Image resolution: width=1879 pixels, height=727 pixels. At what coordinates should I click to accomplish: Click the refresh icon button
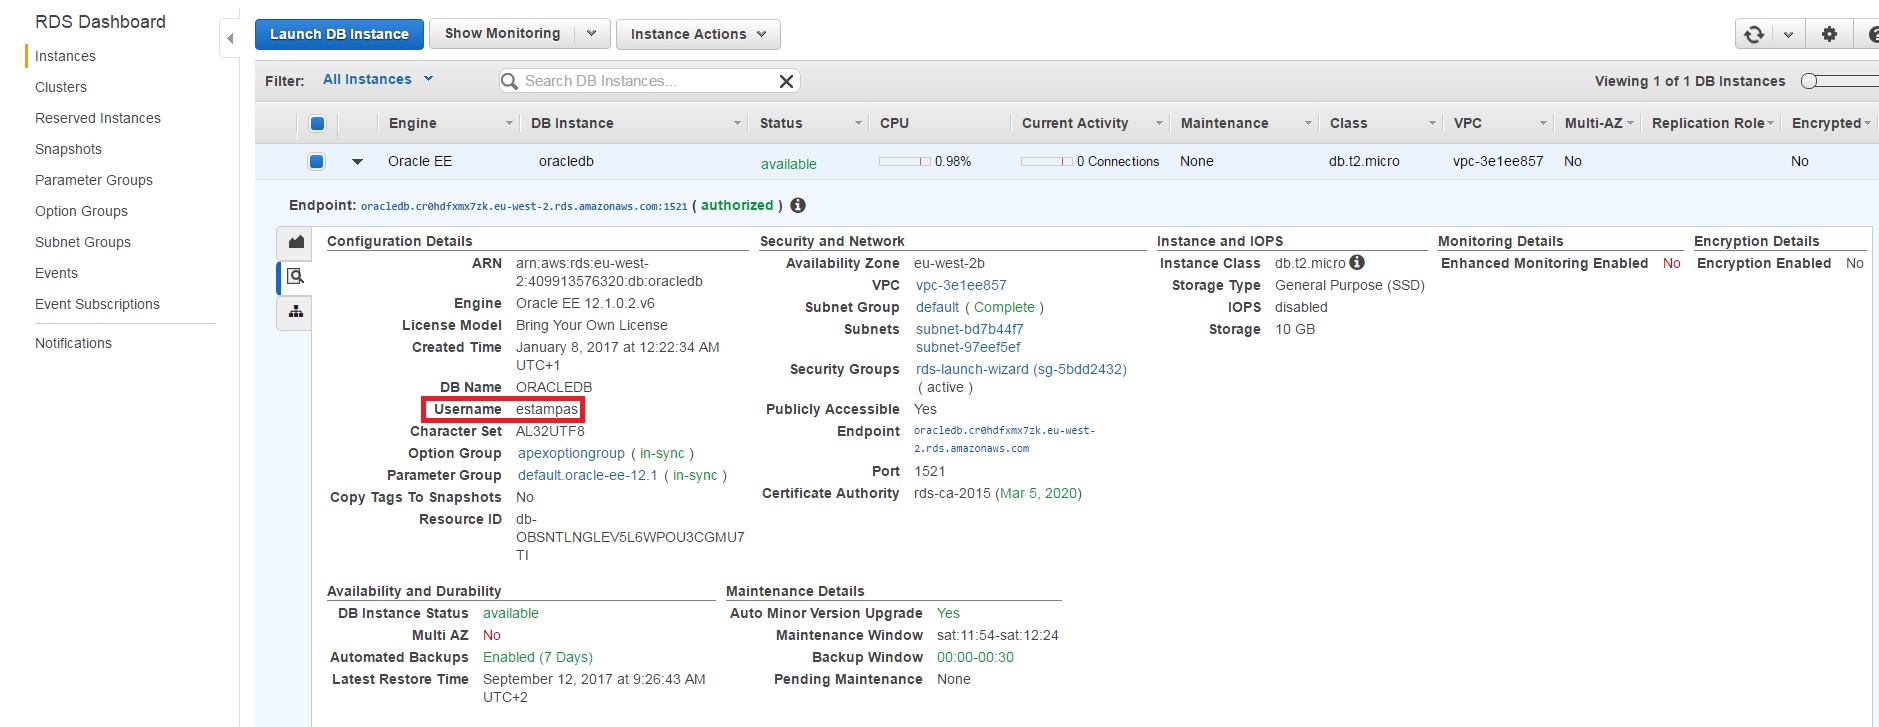click(x=1754, y=34)
